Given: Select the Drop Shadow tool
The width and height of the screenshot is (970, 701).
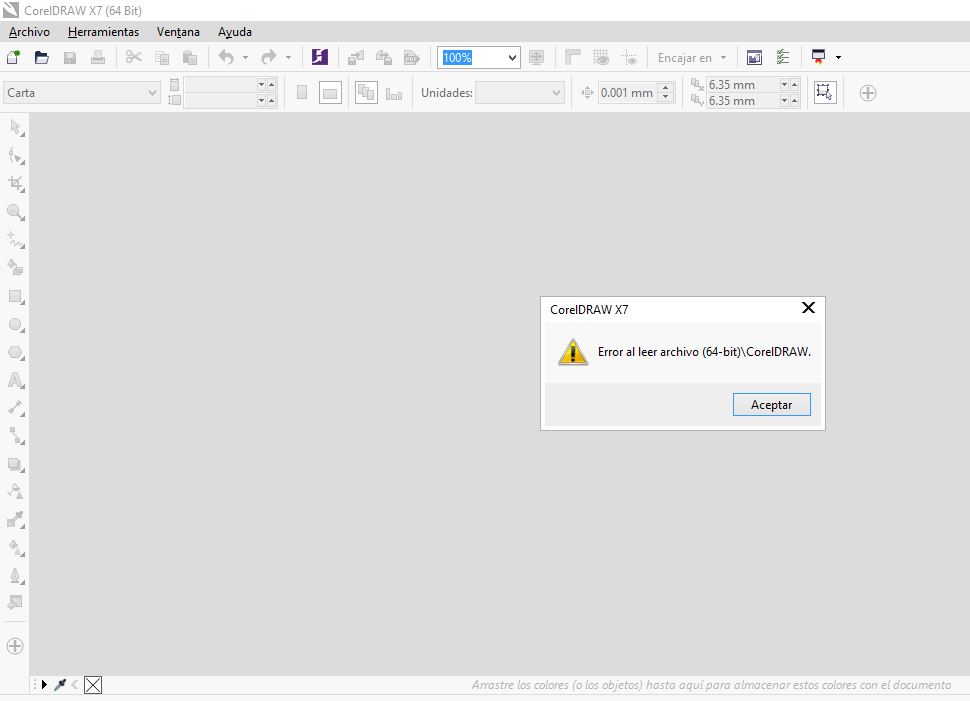Looking at the screenshot, I should [x=16, y=465].
